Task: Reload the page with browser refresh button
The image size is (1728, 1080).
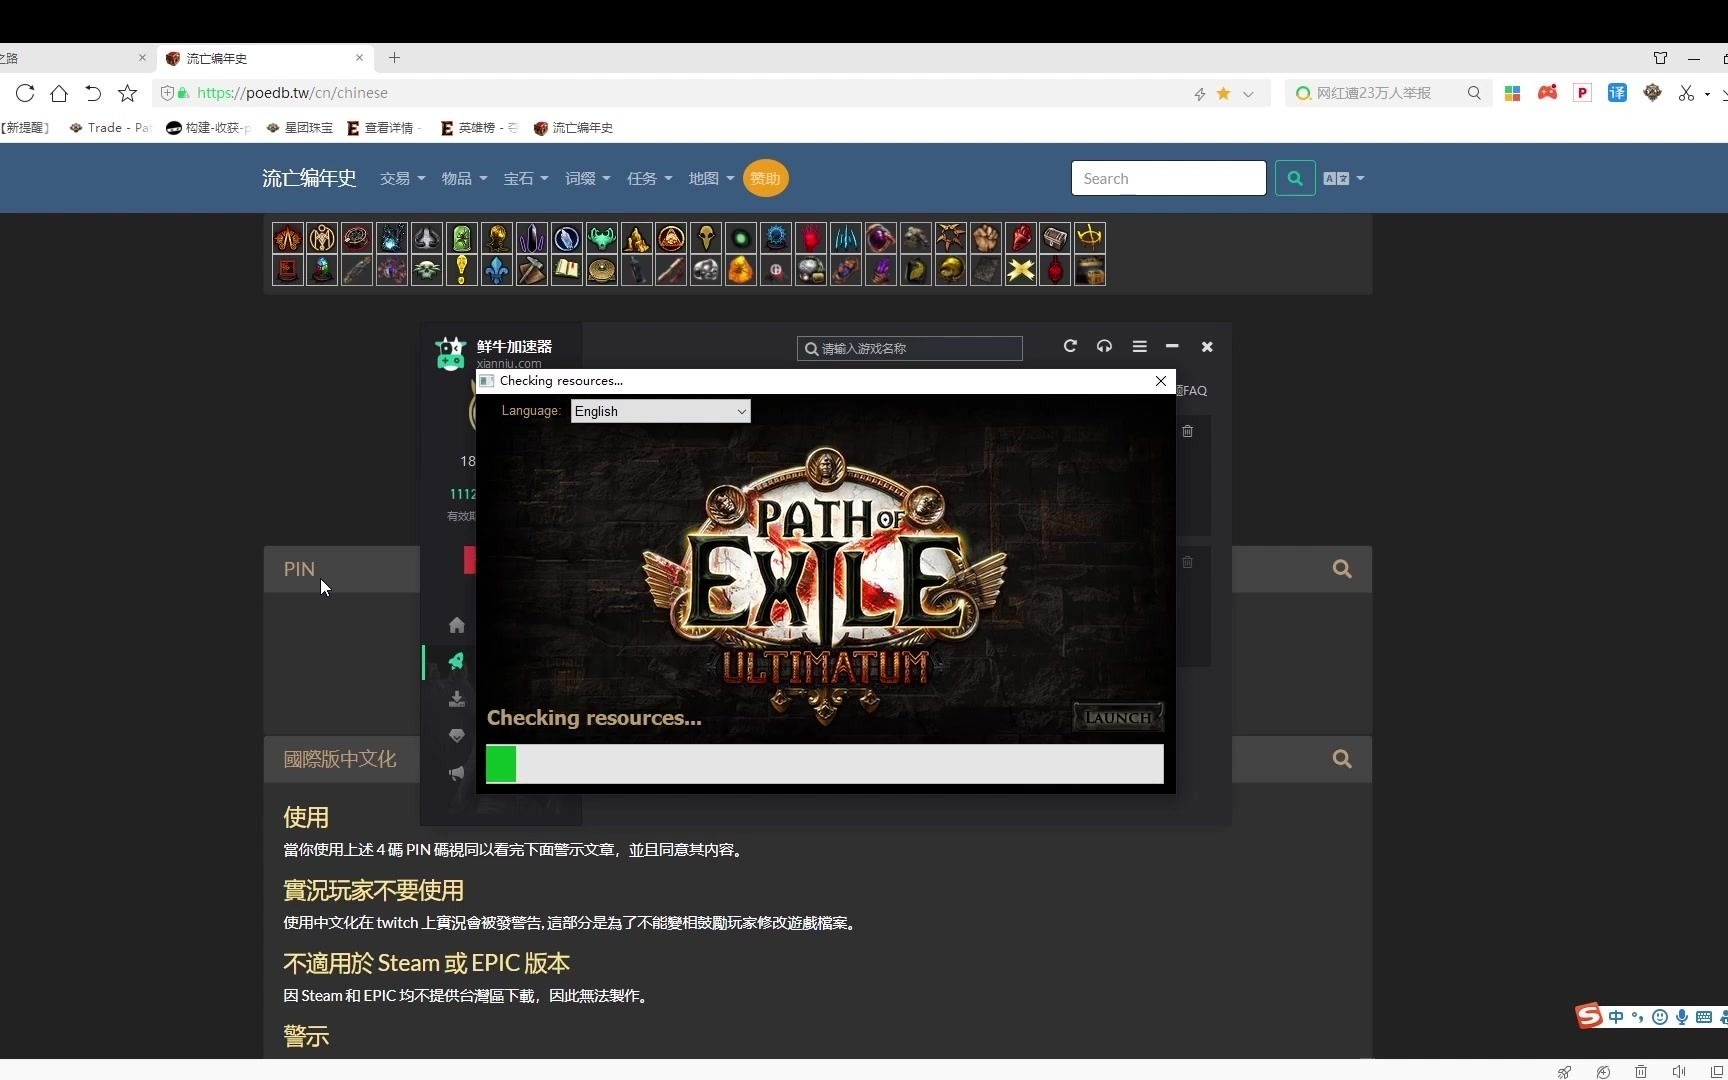Action: [25, 93]
